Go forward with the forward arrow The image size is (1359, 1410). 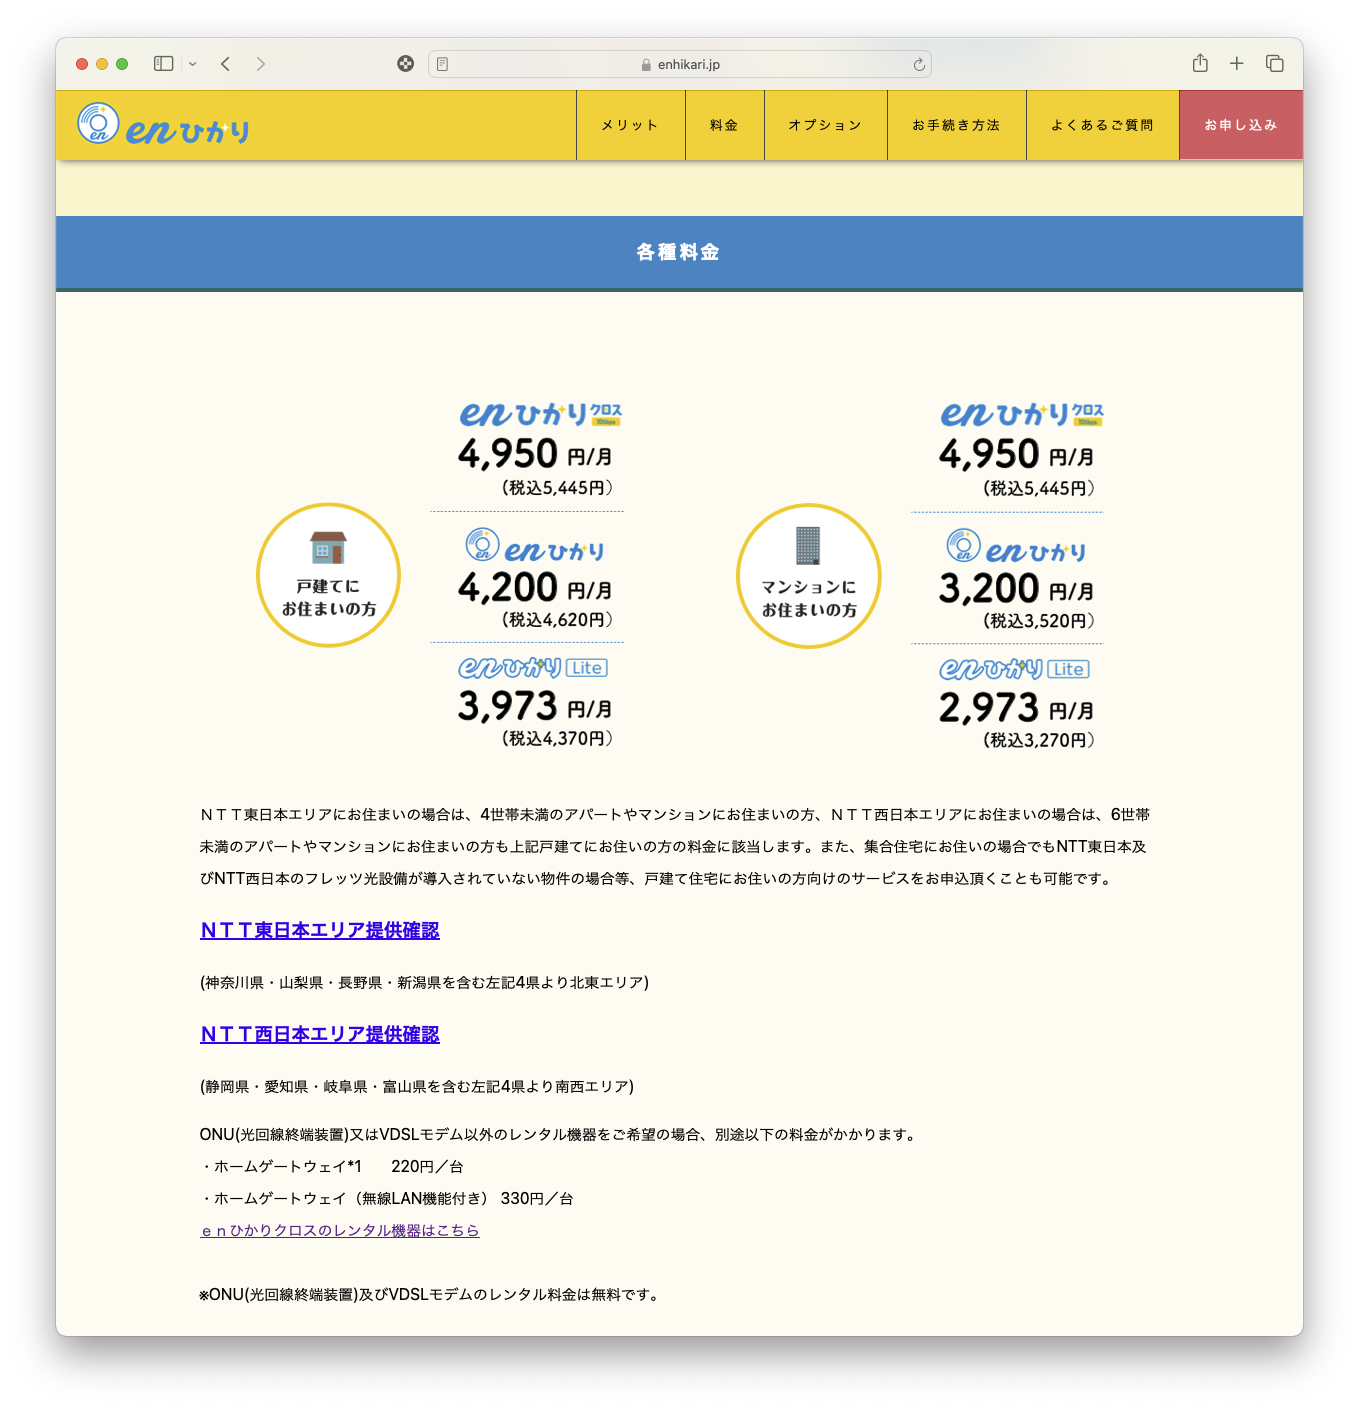click(x=261, y=64)
